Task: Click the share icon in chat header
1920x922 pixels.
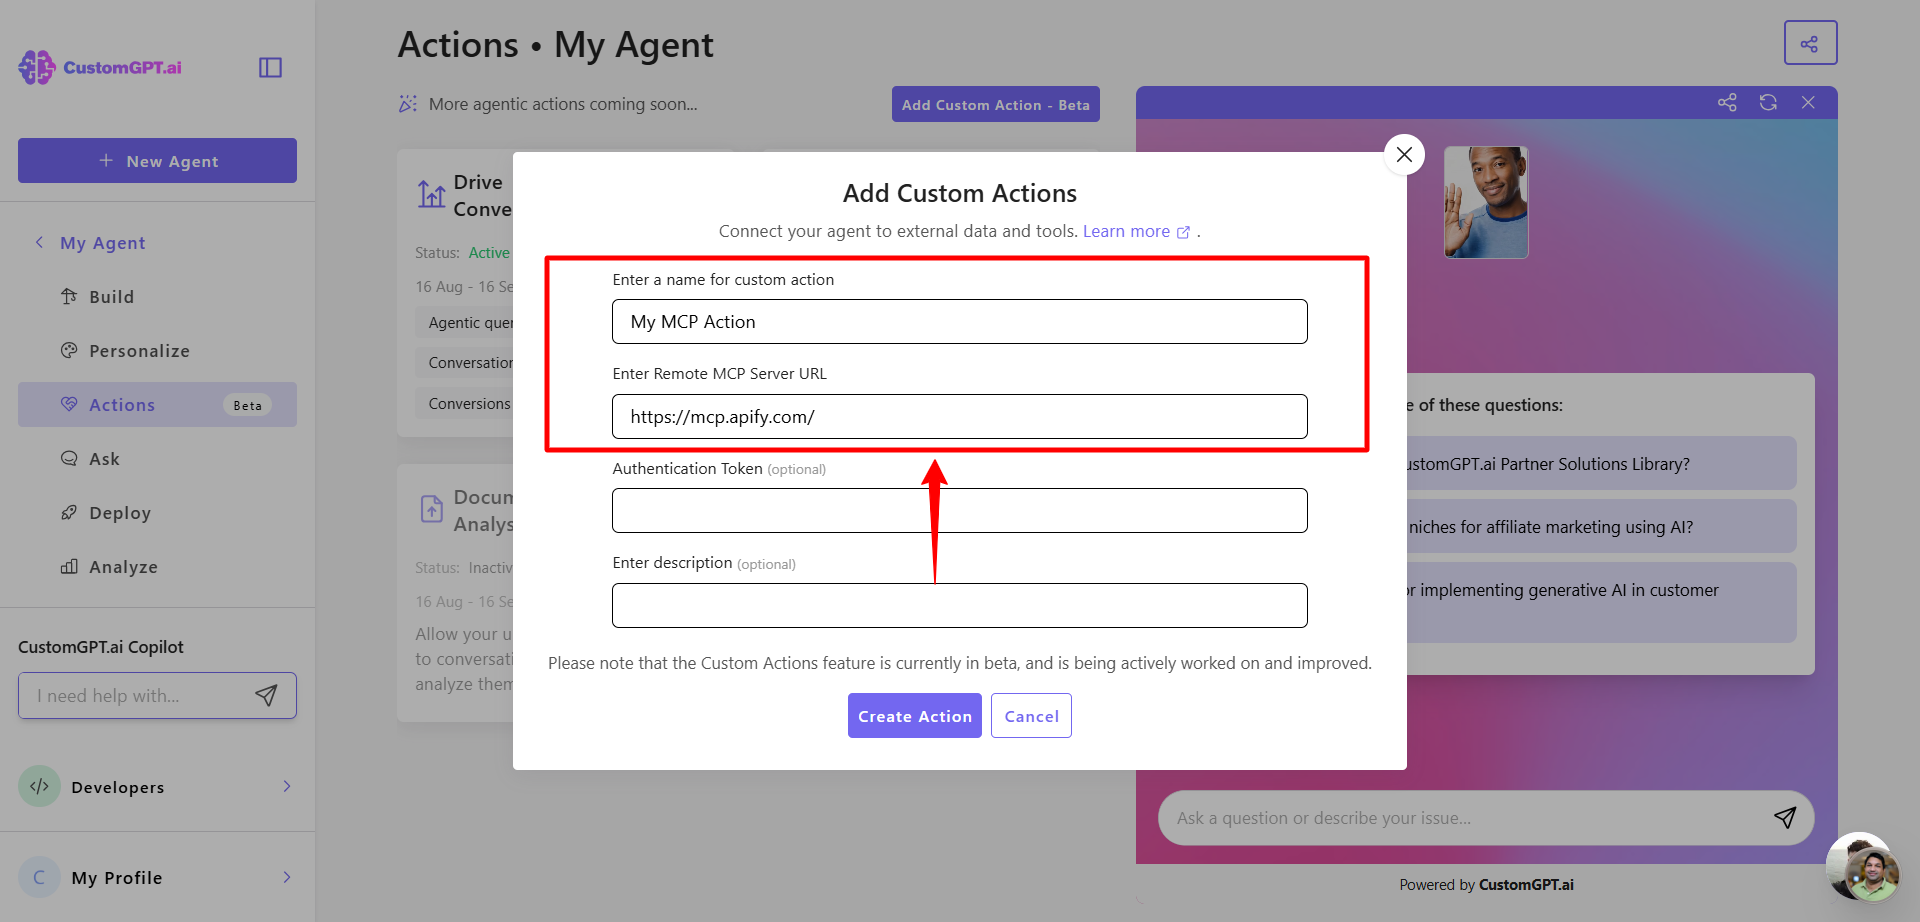Action: click(x=1727, y=102)
